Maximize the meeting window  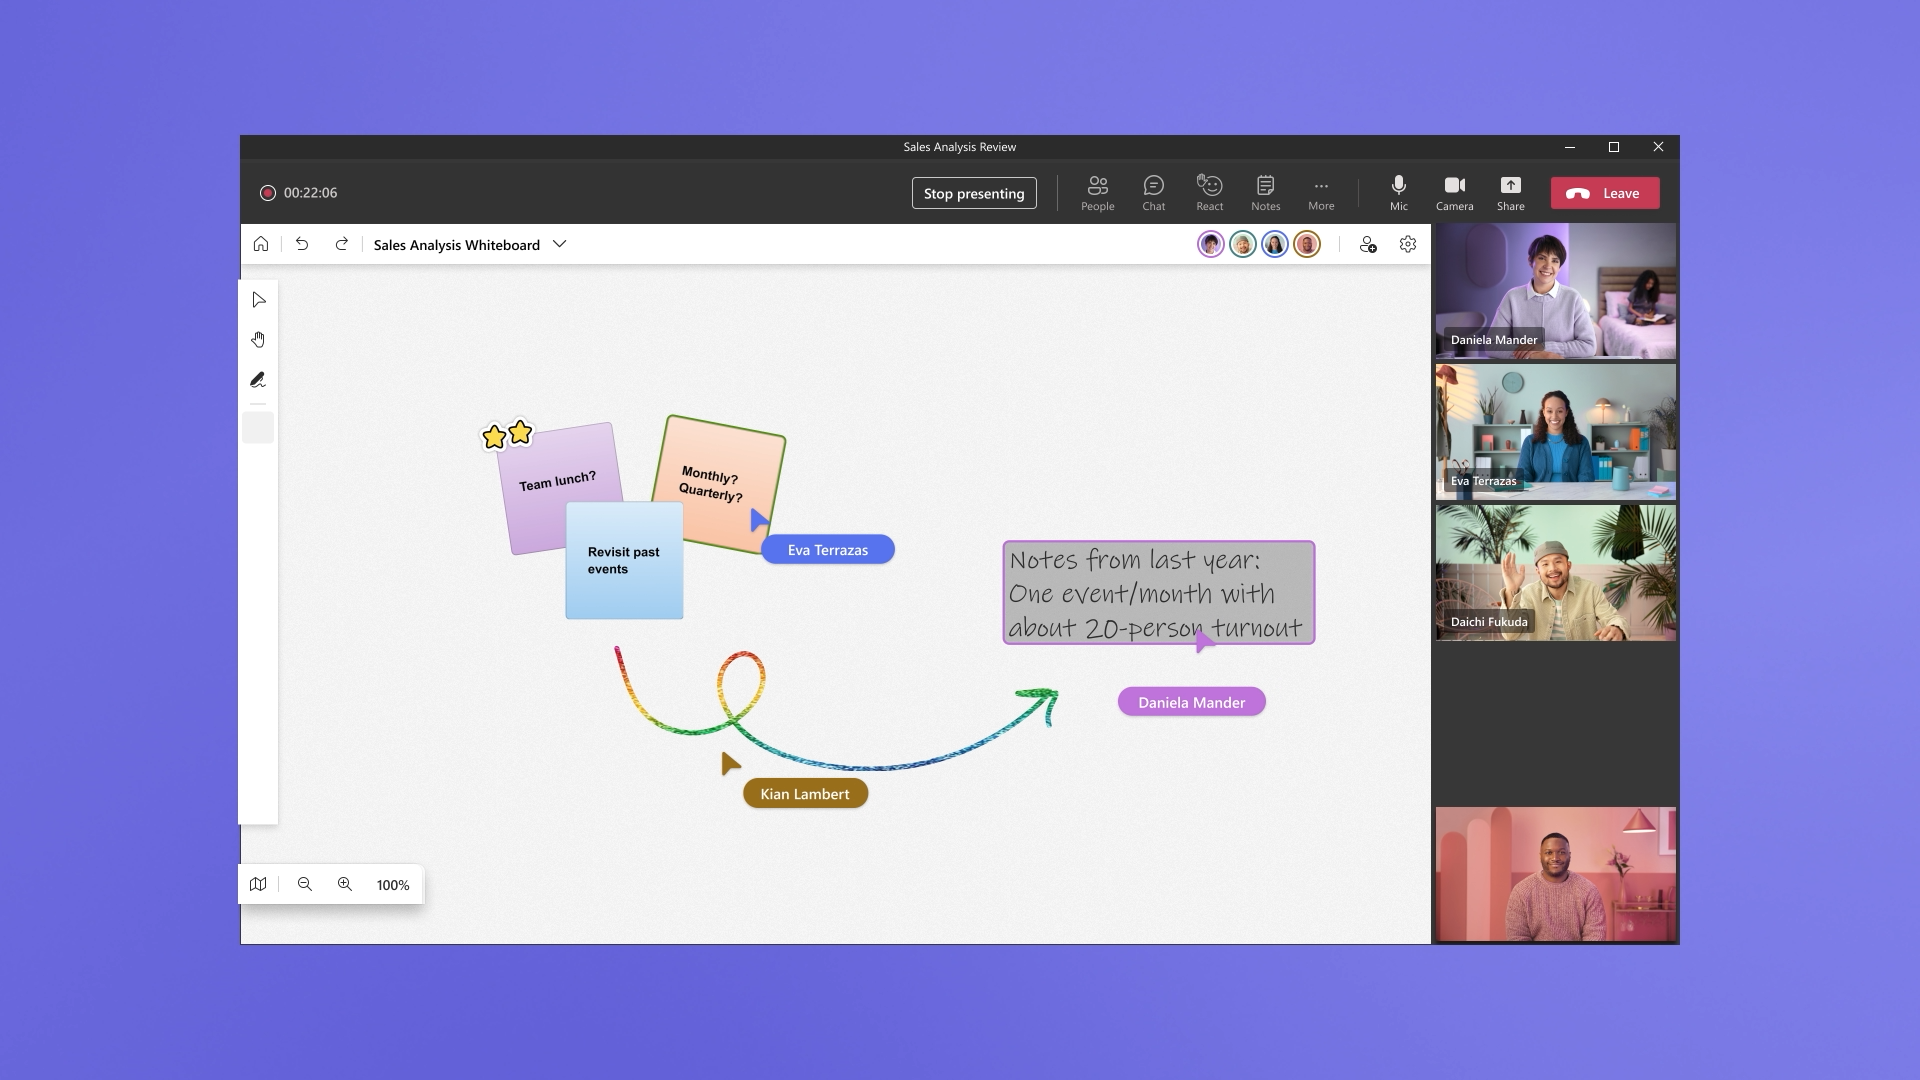click(1613, 147)
